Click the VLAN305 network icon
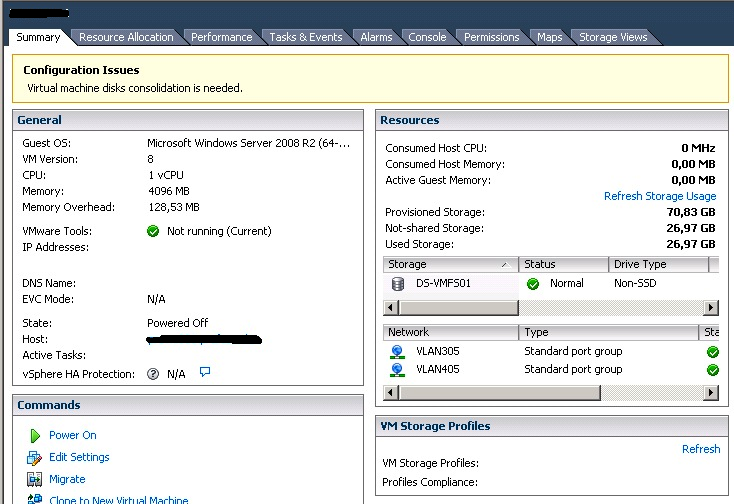 pyautogui.click(x=397, y=351)
